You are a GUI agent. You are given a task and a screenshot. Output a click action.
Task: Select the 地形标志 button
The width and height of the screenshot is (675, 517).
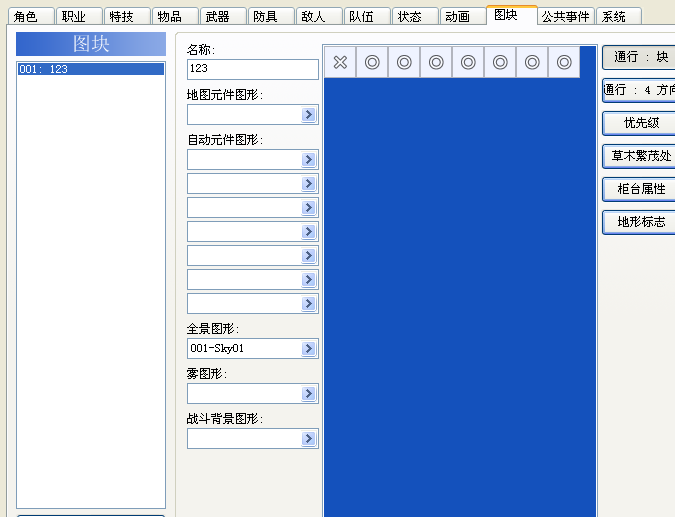coord(639,222)
